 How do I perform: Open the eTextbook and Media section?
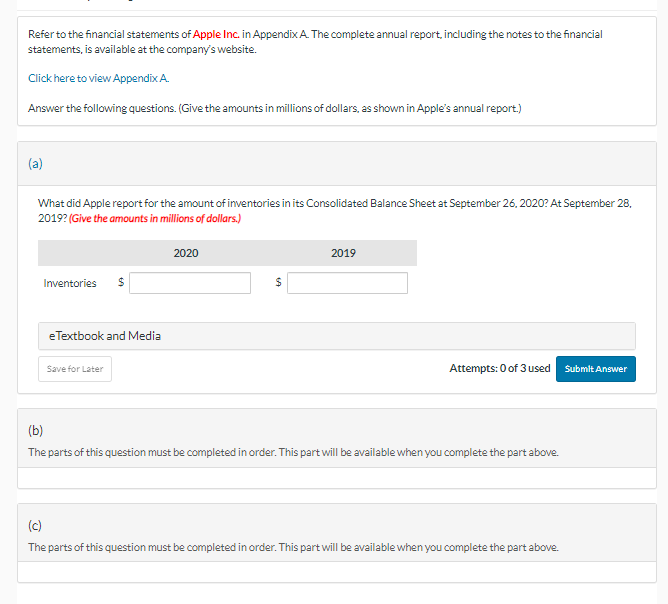(337, 336)
